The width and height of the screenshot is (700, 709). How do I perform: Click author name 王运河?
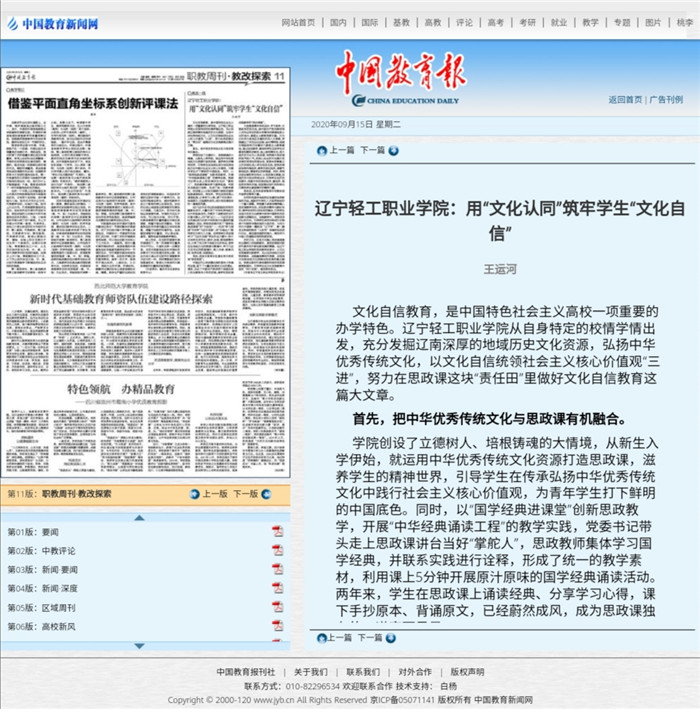click(500, 269)
